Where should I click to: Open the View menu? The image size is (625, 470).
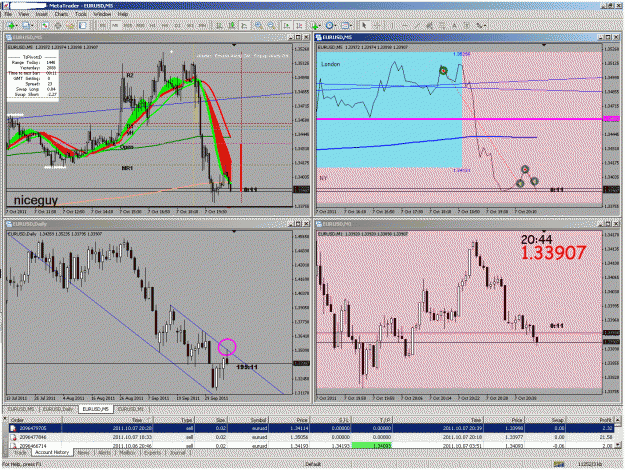24,14
